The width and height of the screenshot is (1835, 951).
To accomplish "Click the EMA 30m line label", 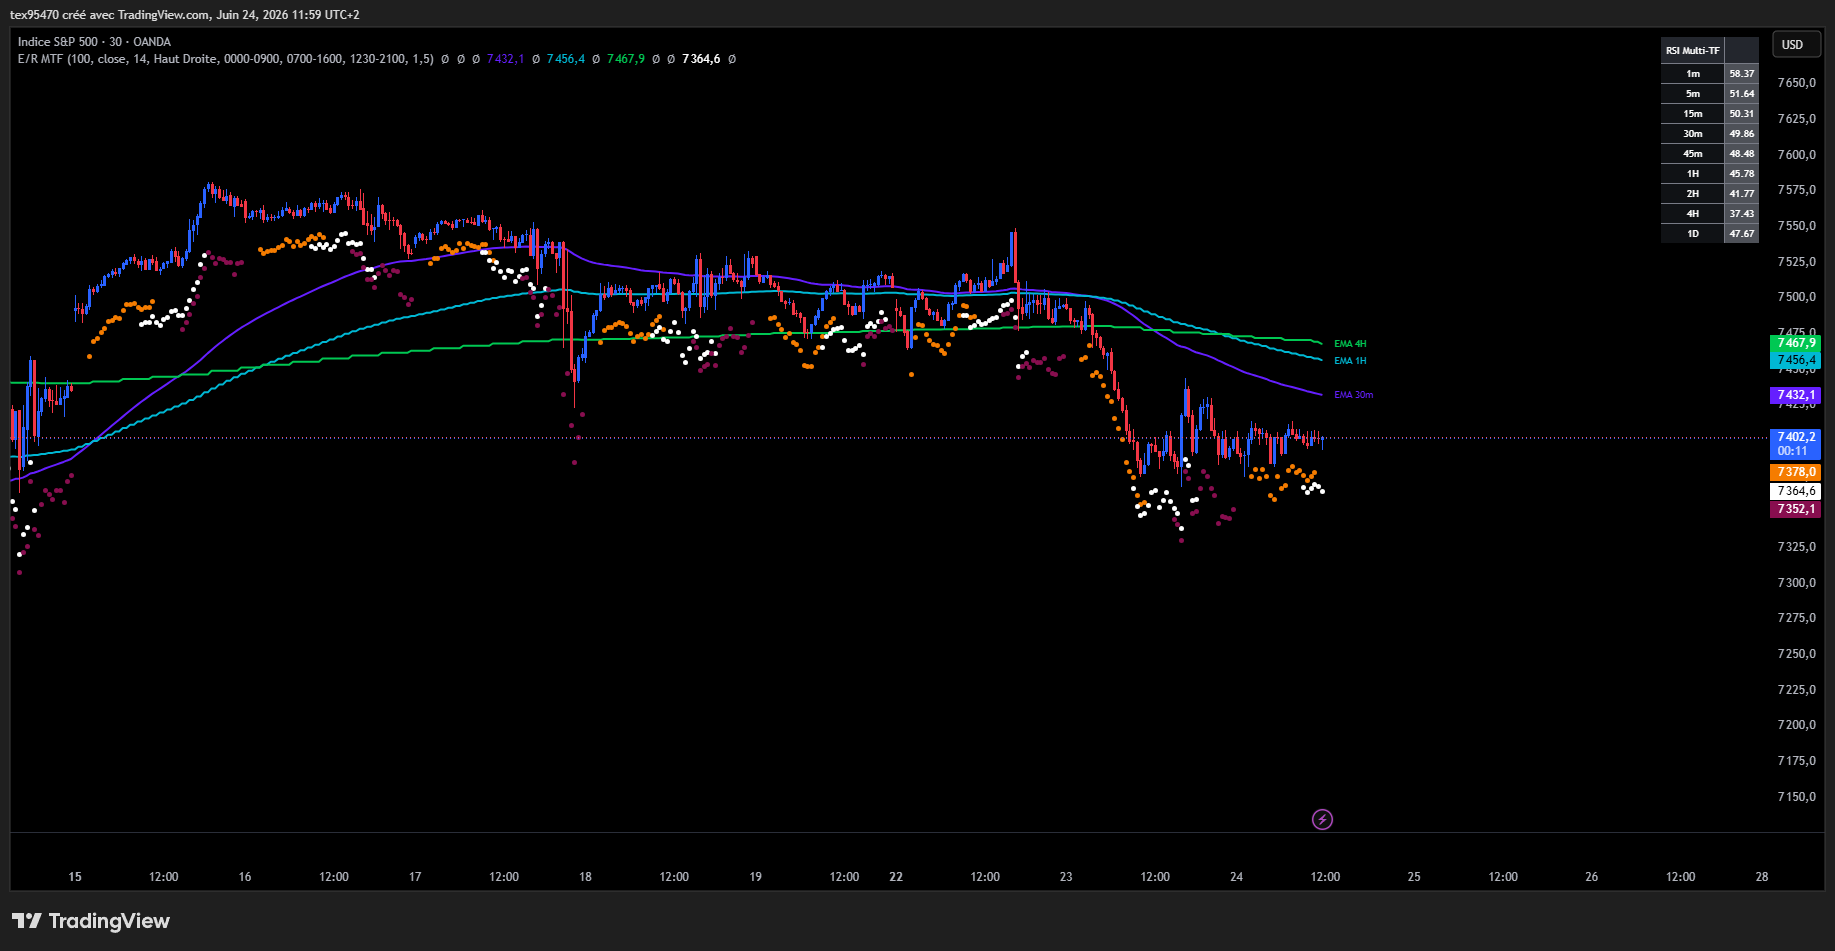I will click(x=1354, y=395).
